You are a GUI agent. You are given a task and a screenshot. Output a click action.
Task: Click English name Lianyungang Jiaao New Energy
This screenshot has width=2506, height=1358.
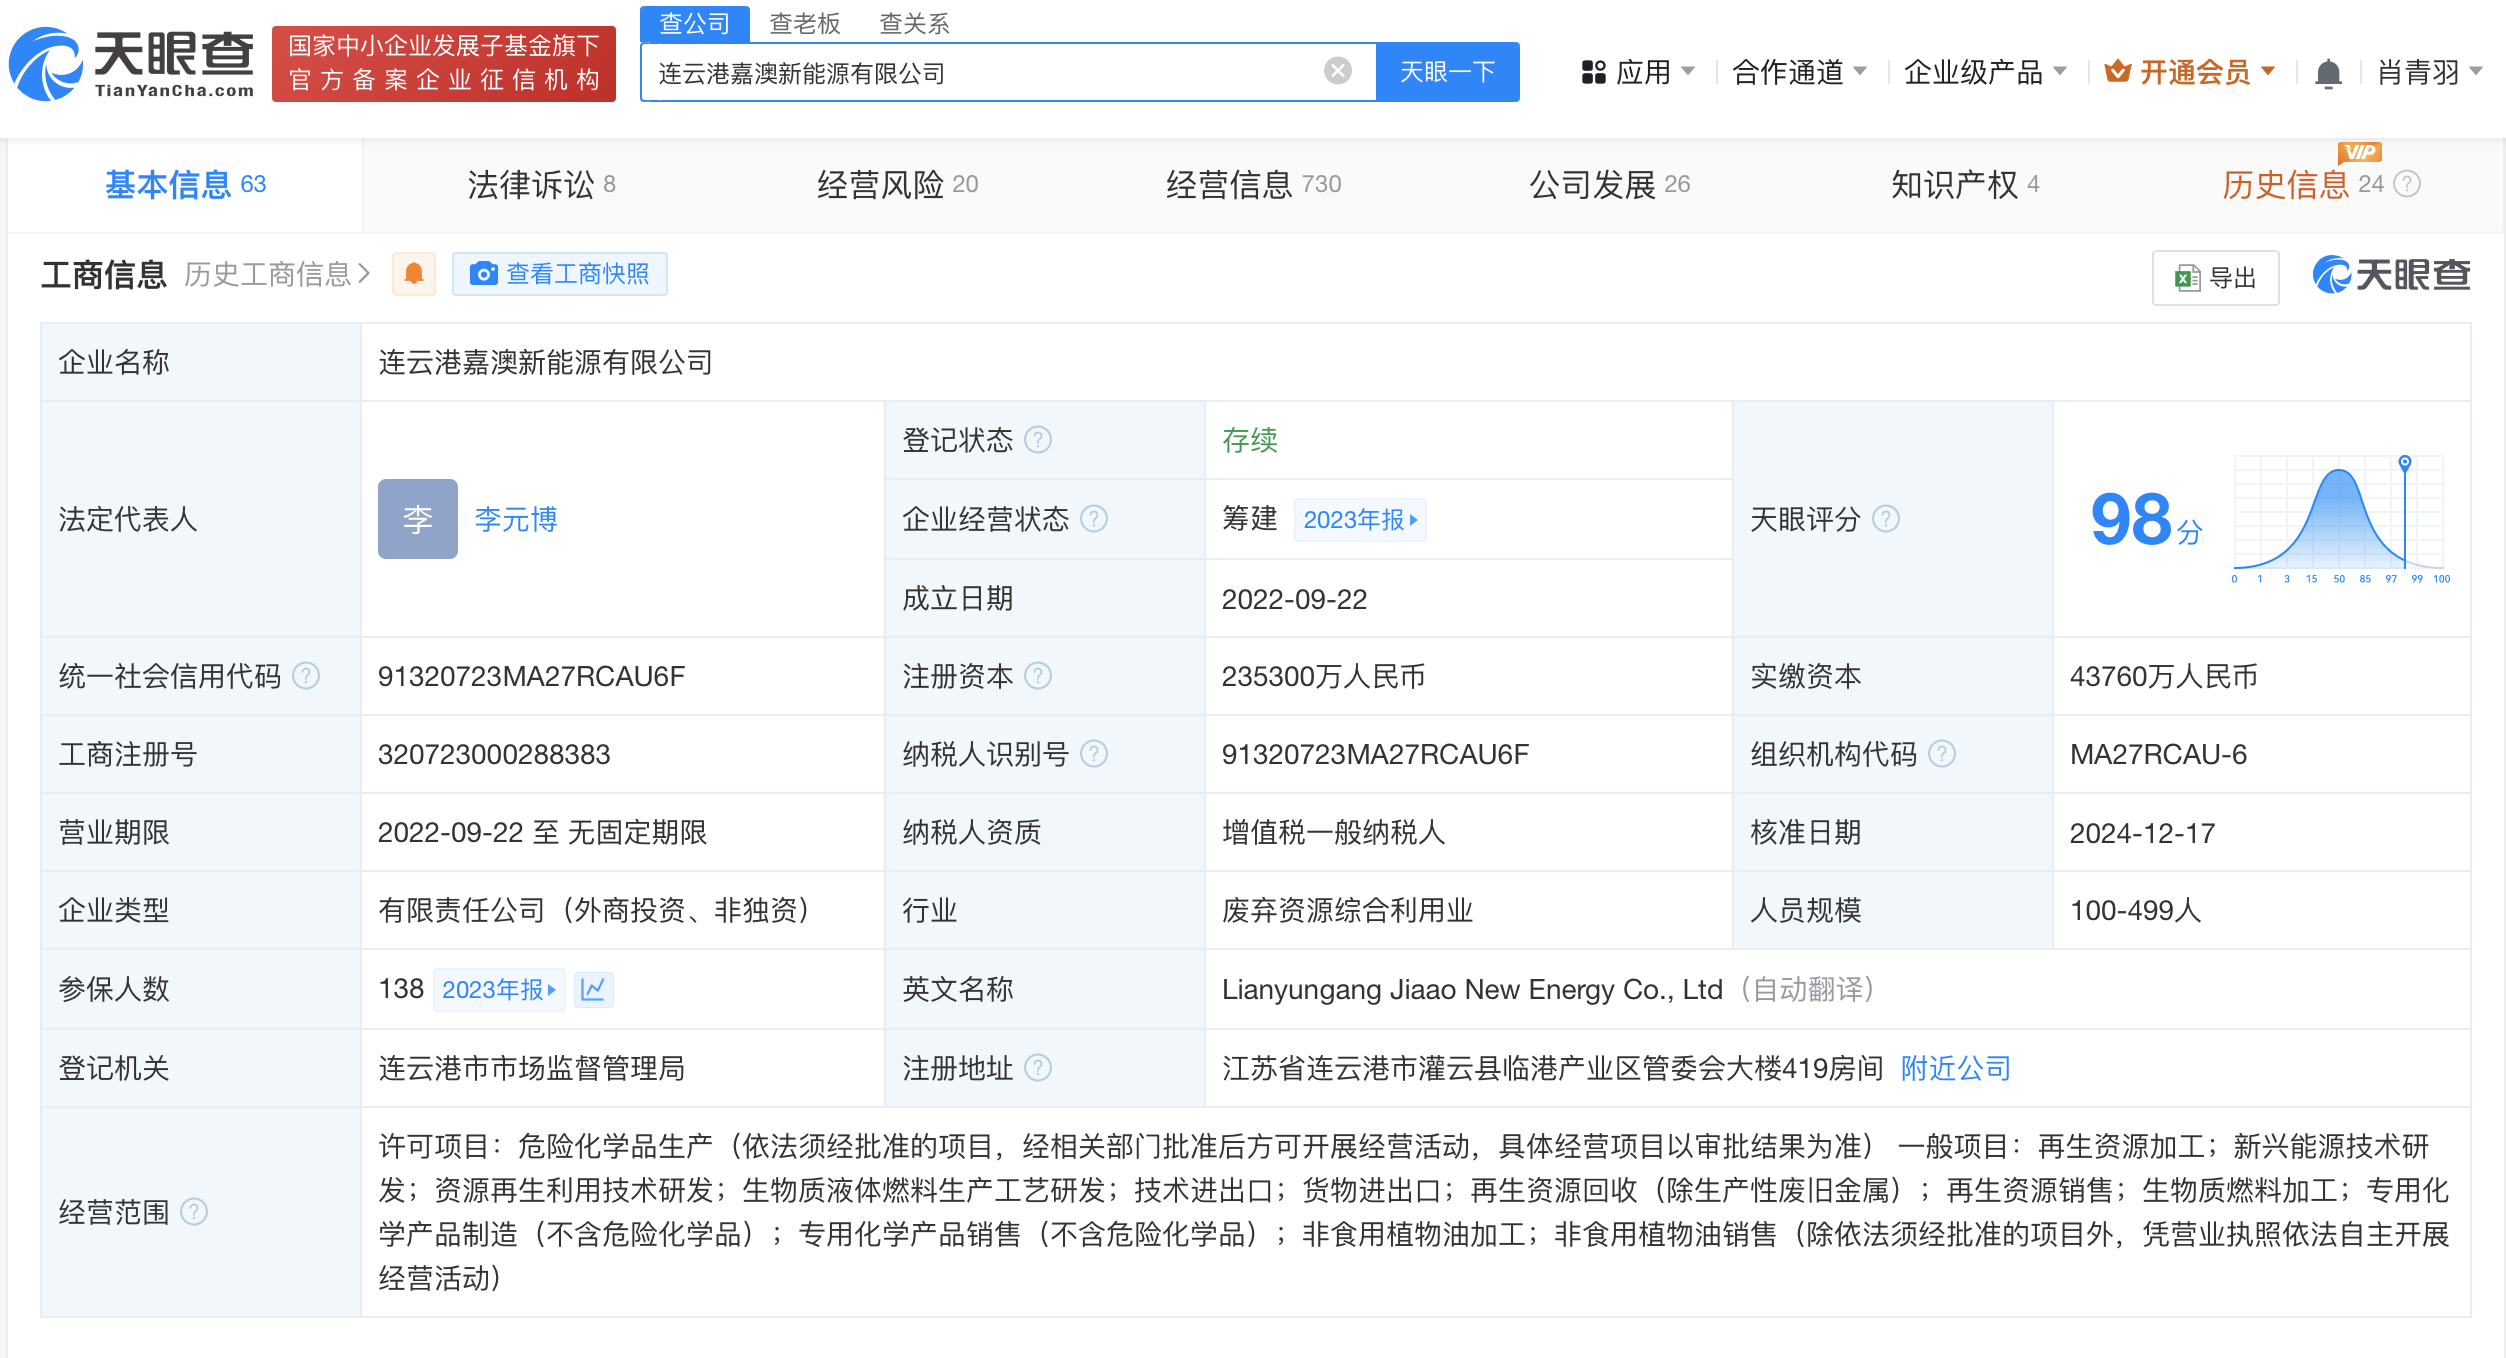point(1472,989)
